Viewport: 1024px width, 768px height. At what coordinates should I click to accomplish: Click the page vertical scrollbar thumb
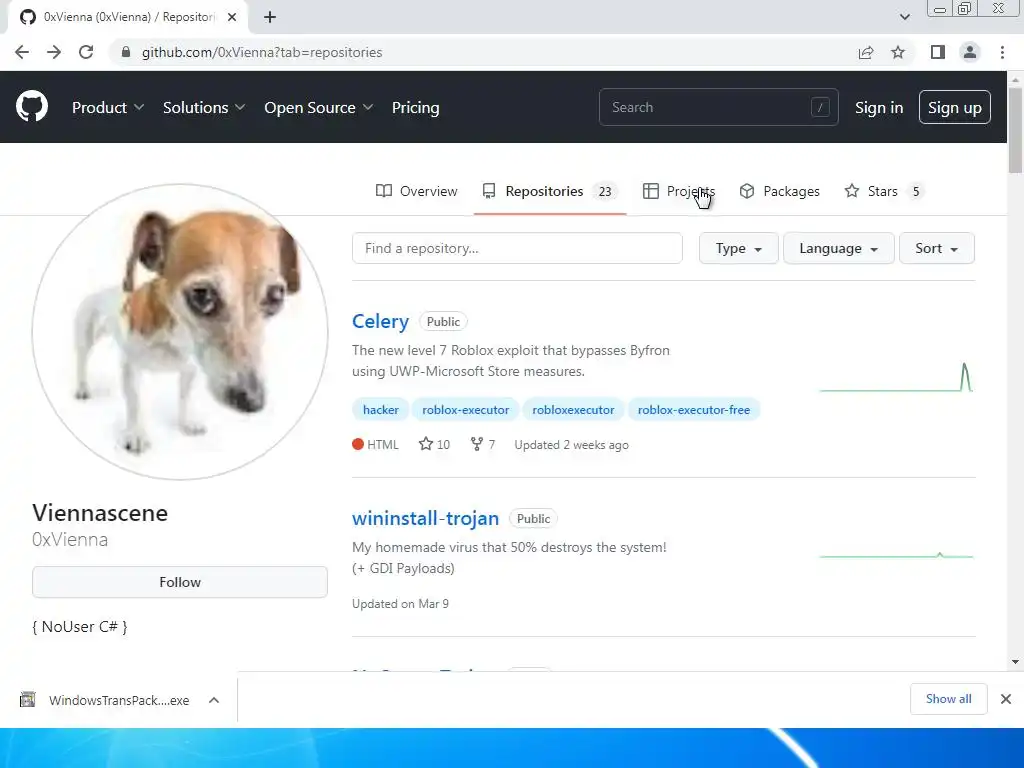(x=1015, y=131)
